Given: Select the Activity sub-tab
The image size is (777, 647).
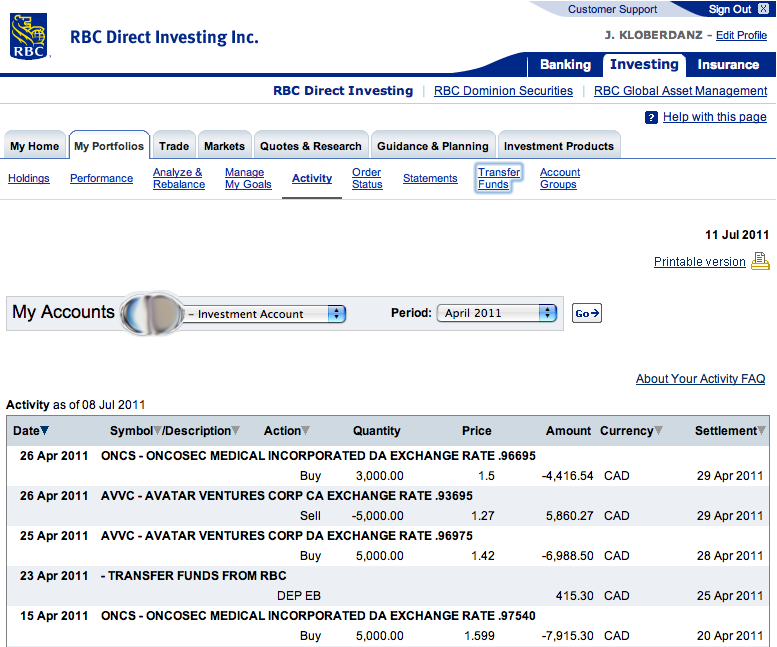Looking at the screenshot, I should tap(312, 178).
